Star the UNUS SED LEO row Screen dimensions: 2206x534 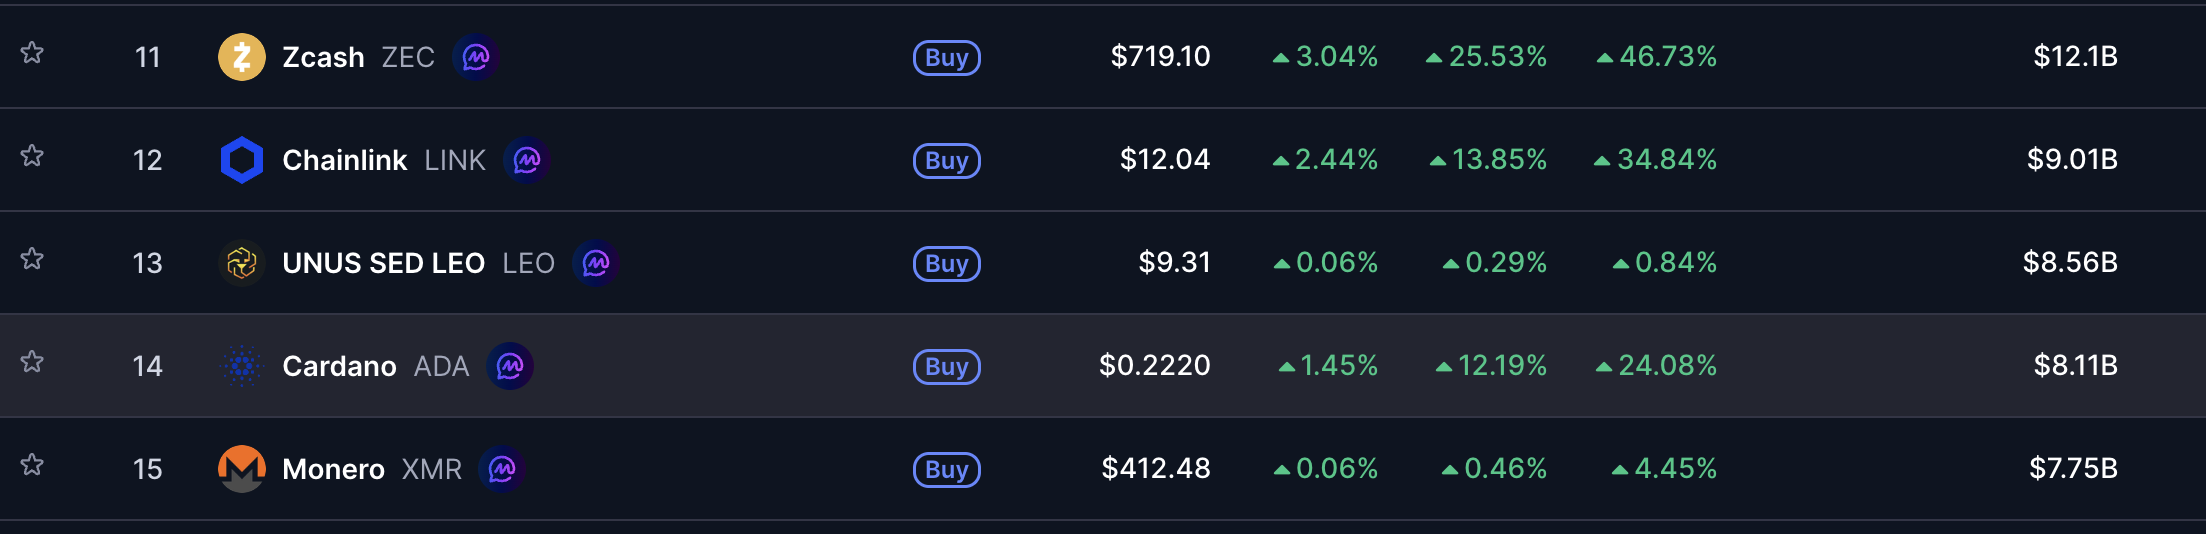(x=32, y=259)
